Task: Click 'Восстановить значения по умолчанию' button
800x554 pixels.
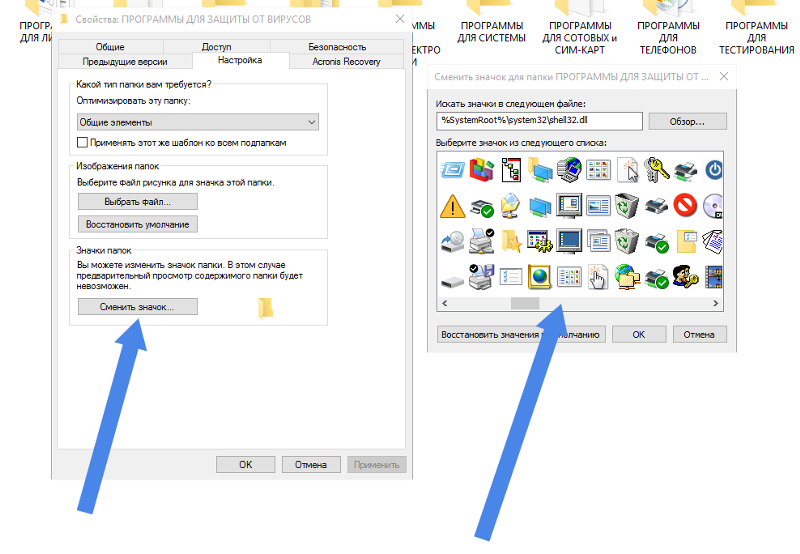Action: pos(521,335)
